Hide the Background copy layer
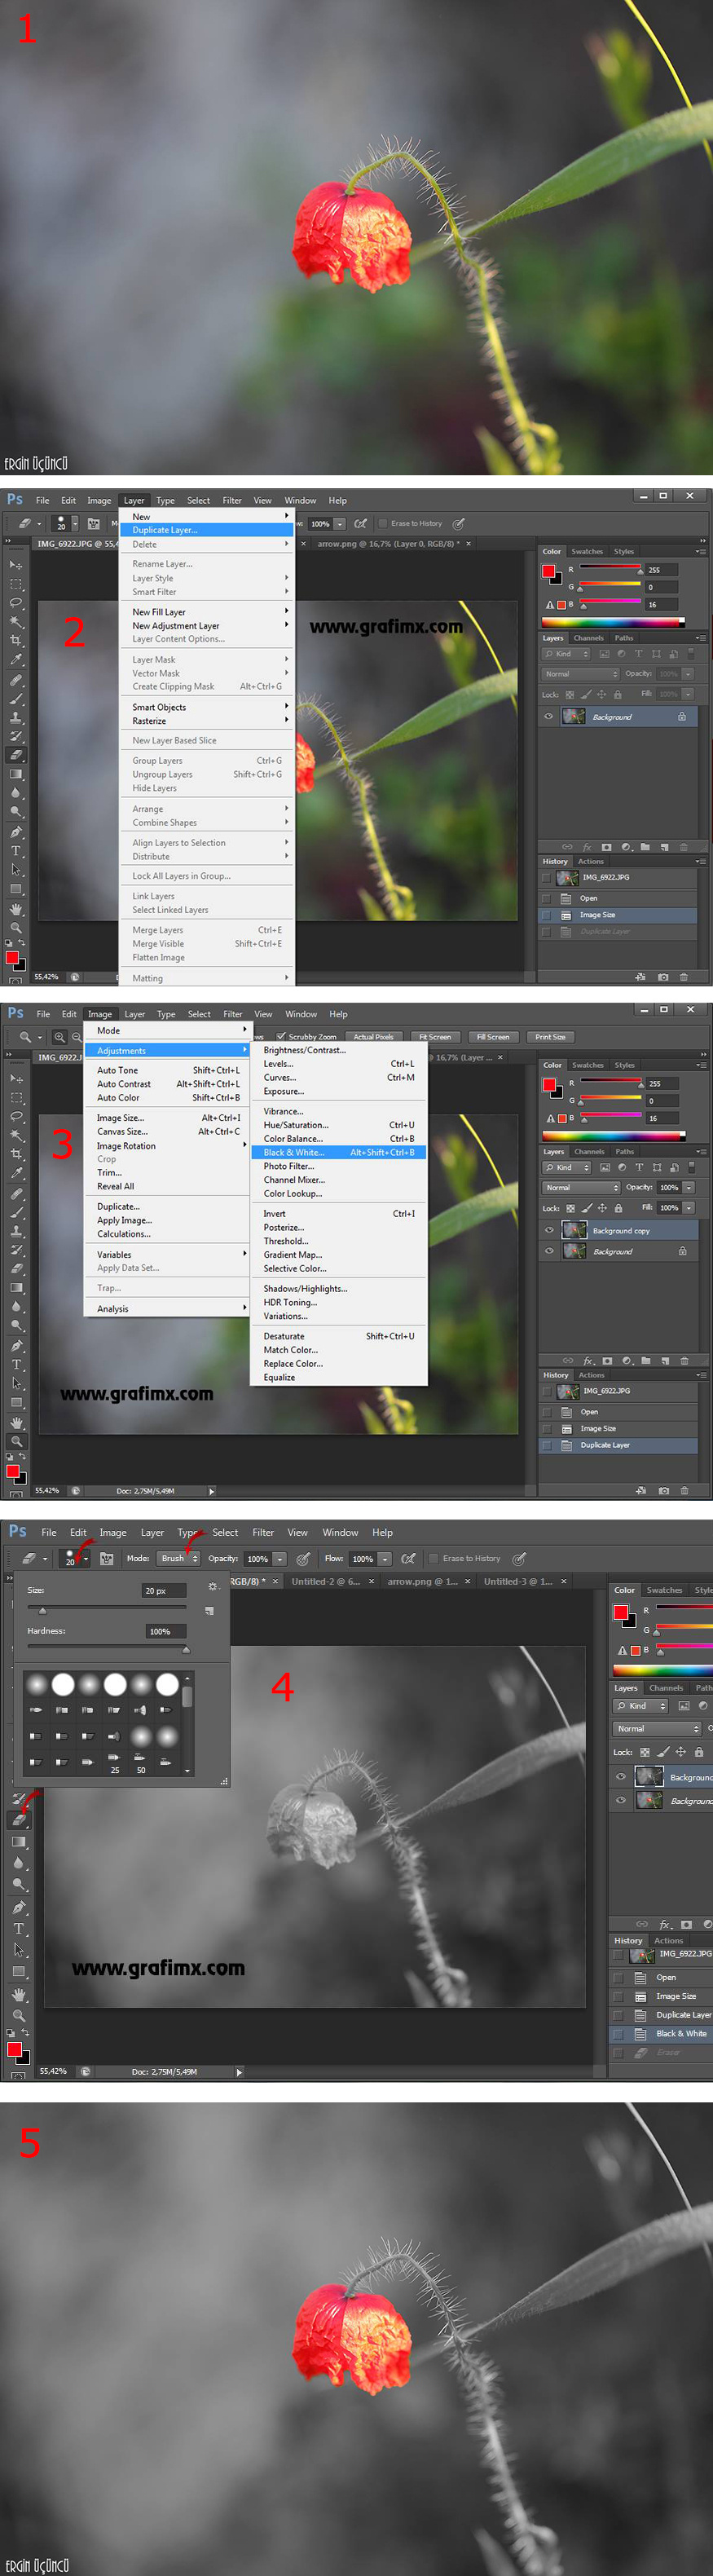 (548, 1230)
